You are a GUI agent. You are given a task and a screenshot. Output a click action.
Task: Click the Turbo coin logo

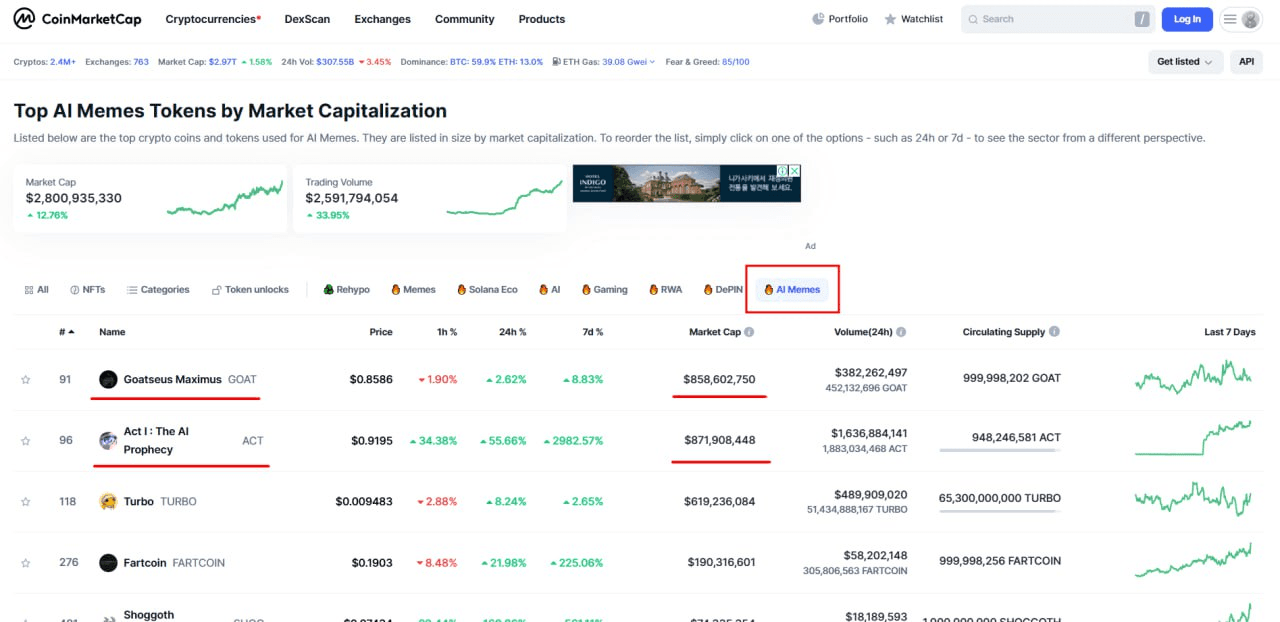108,501
